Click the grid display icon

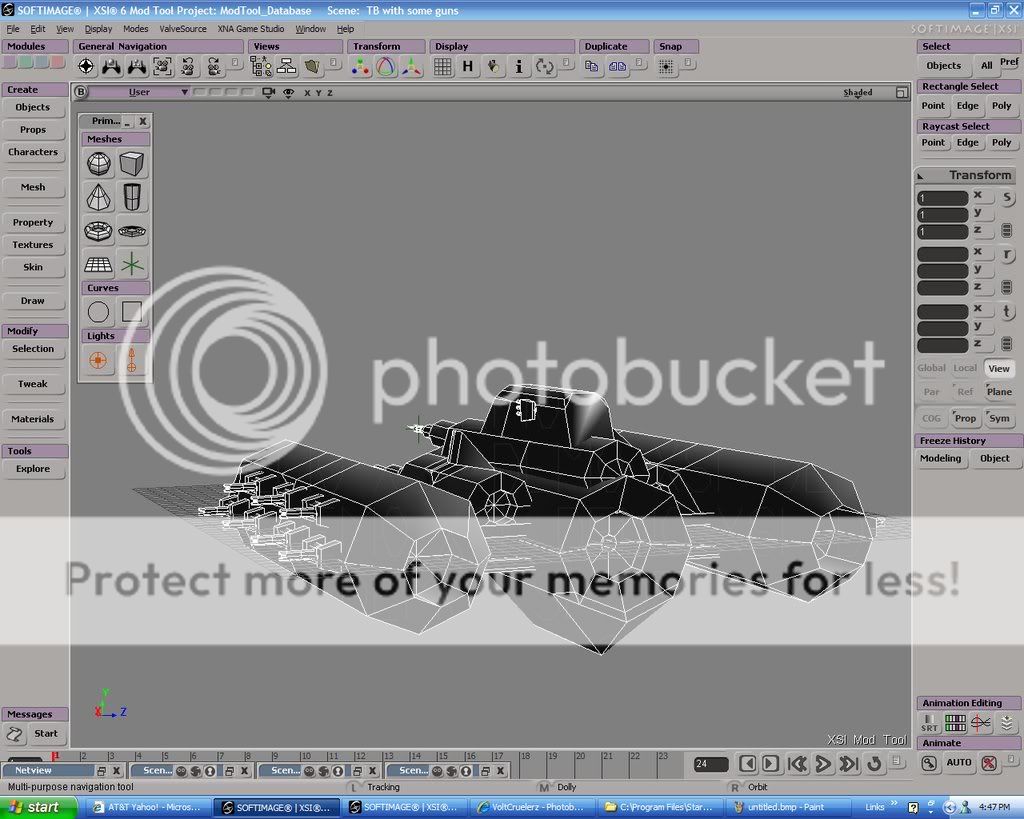pos(442,67)
